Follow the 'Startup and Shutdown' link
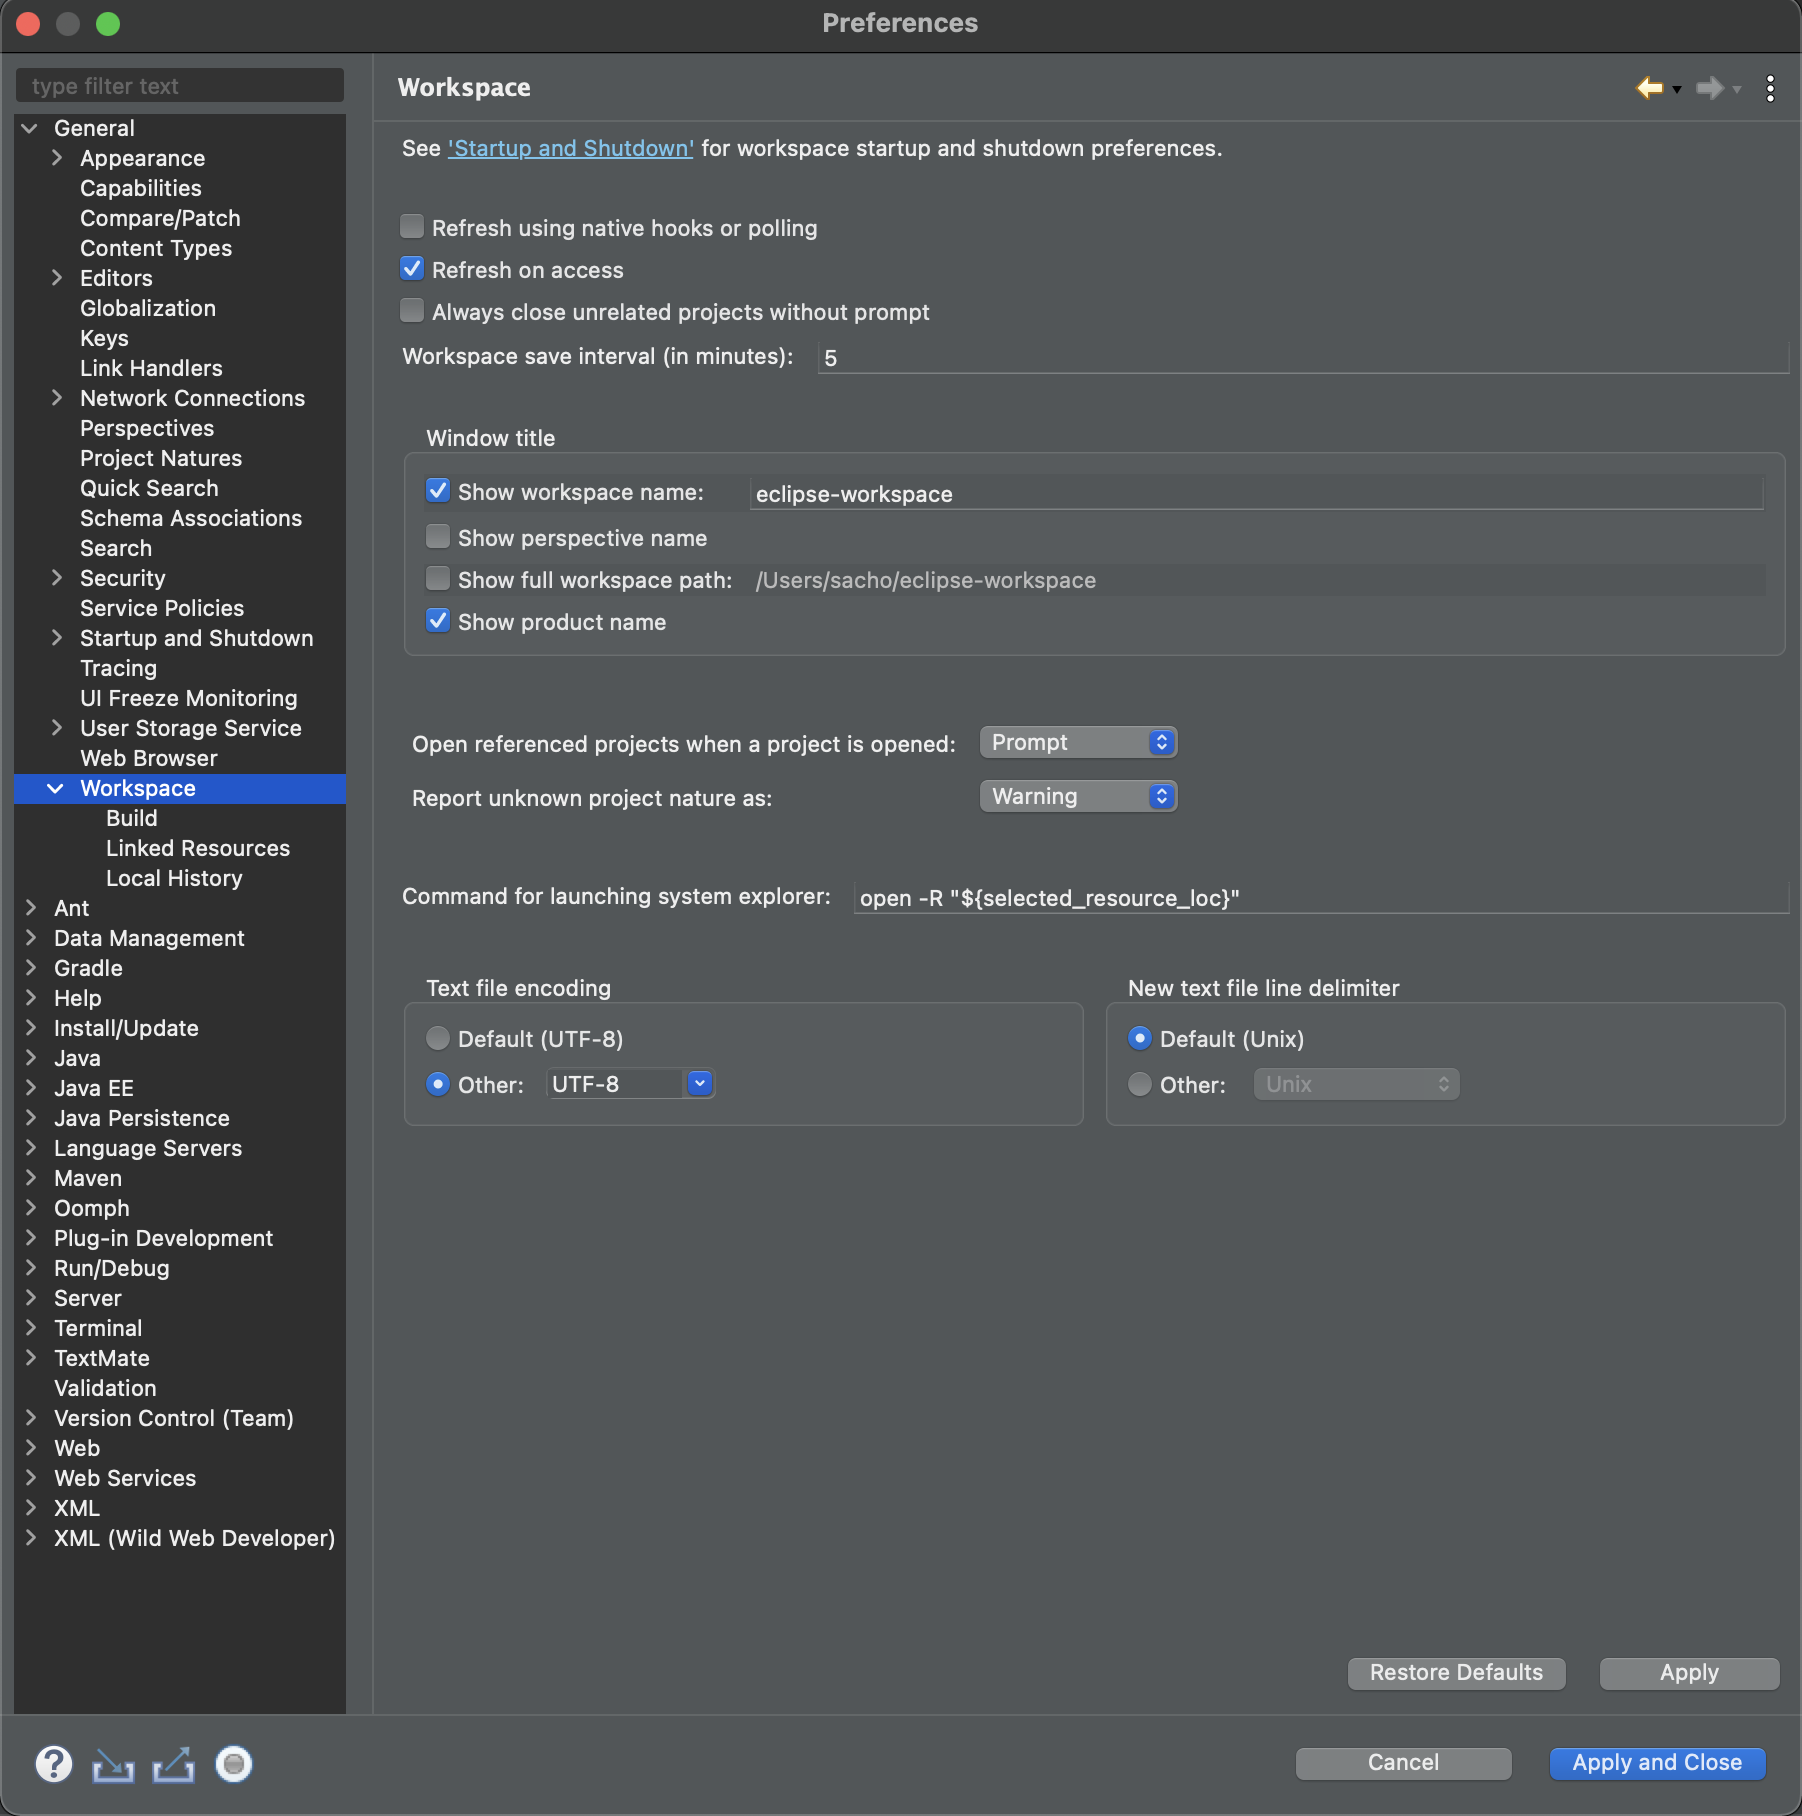 pyautogui.click(x=570, y=148)
